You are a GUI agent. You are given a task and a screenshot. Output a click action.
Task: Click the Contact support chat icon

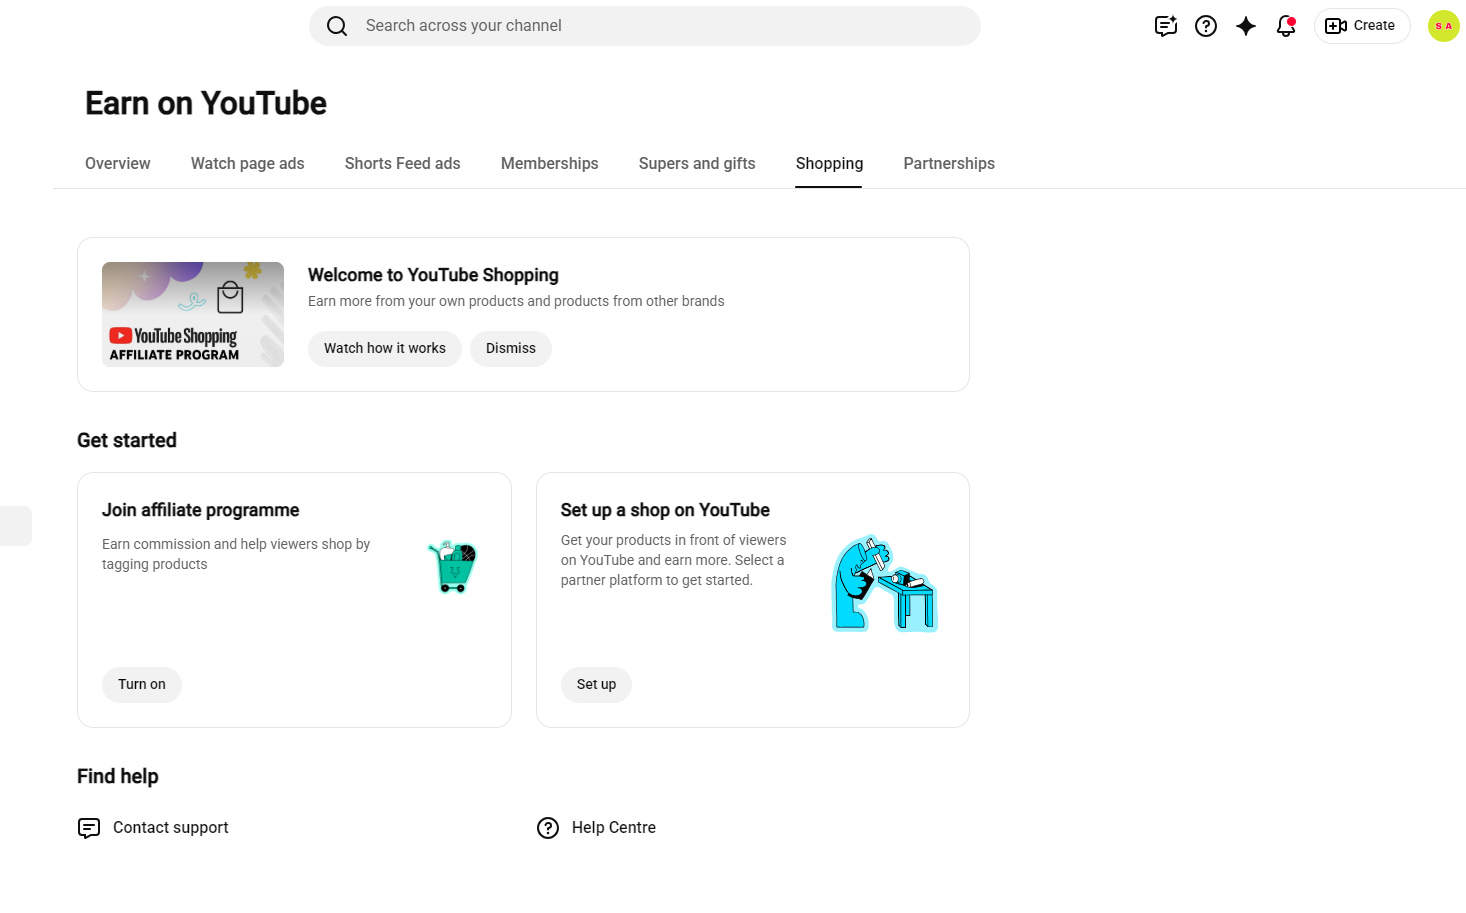pyautogui.click(x=89, y=828)
